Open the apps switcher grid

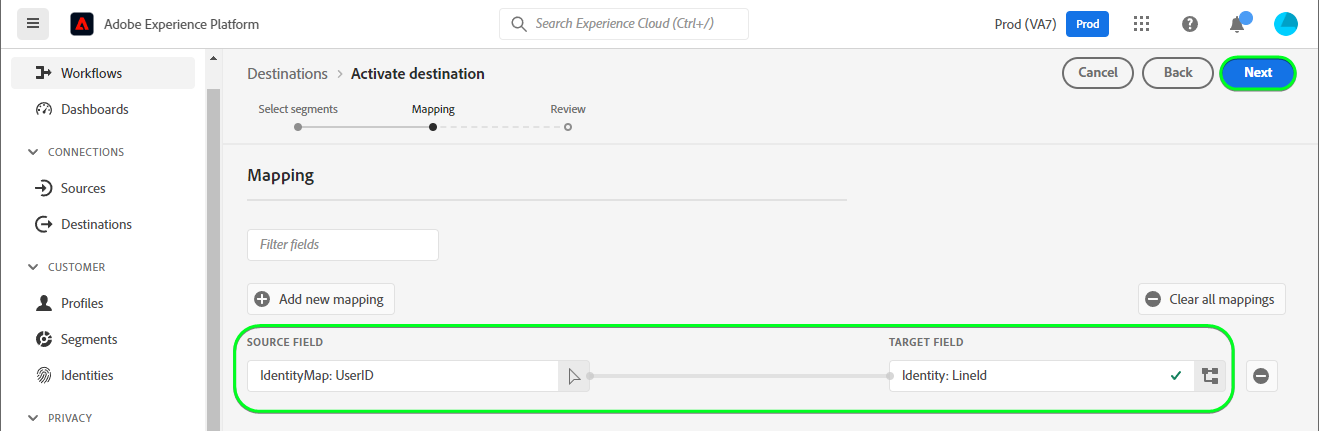[x=1141, y=24]
